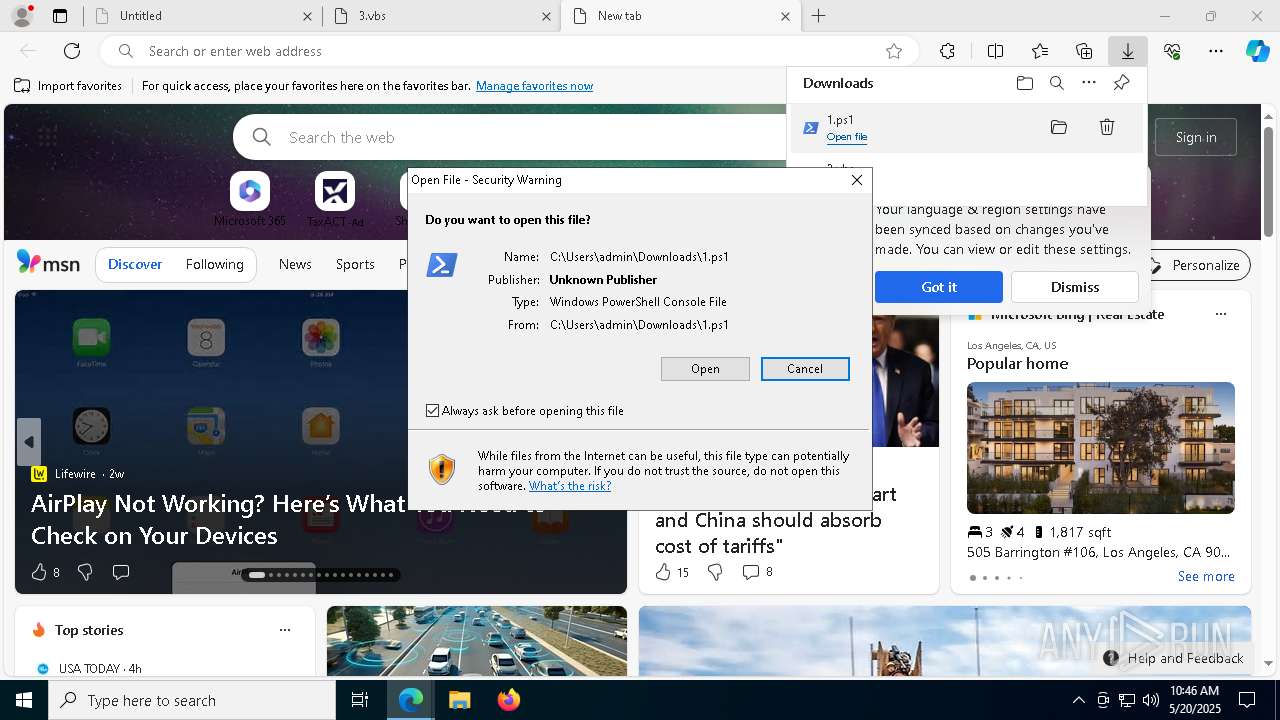The height and width of the screenshot is (720, 1280).
Task: Switch to the Untitled tab
Action: point(200,16)
